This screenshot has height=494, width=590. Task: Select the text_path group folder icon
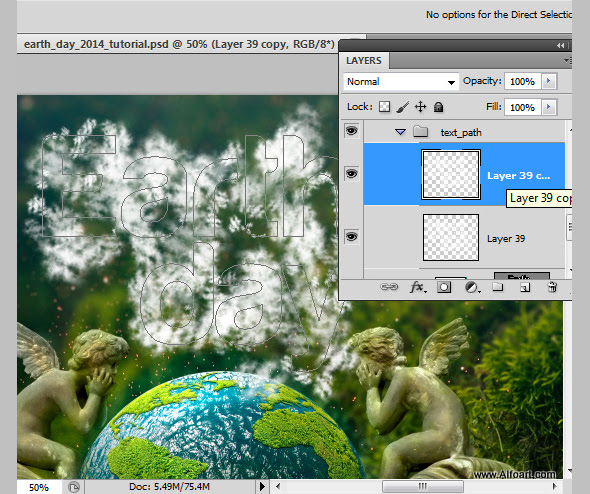tap(420, 132)
